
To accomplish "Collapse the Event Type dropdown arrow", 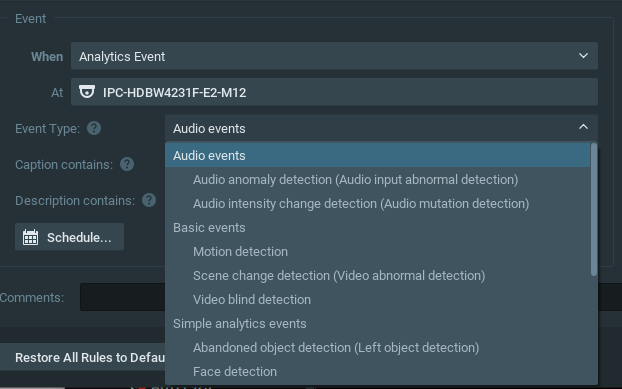I will (583, 127).
